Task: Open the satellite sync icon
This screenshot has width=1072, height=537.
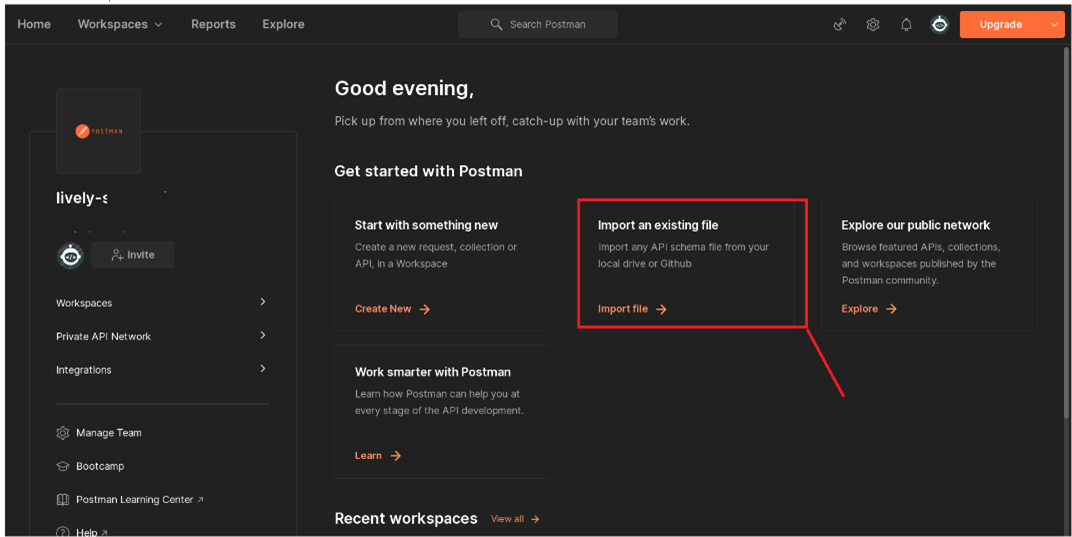Action: click(840, 25)
